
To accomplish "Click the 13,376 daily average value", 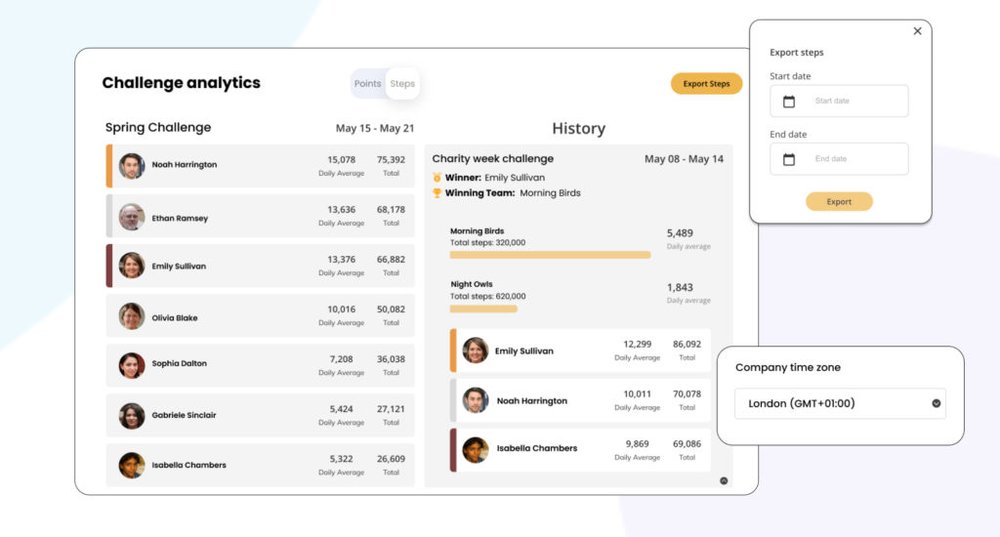I will point(341,259).
